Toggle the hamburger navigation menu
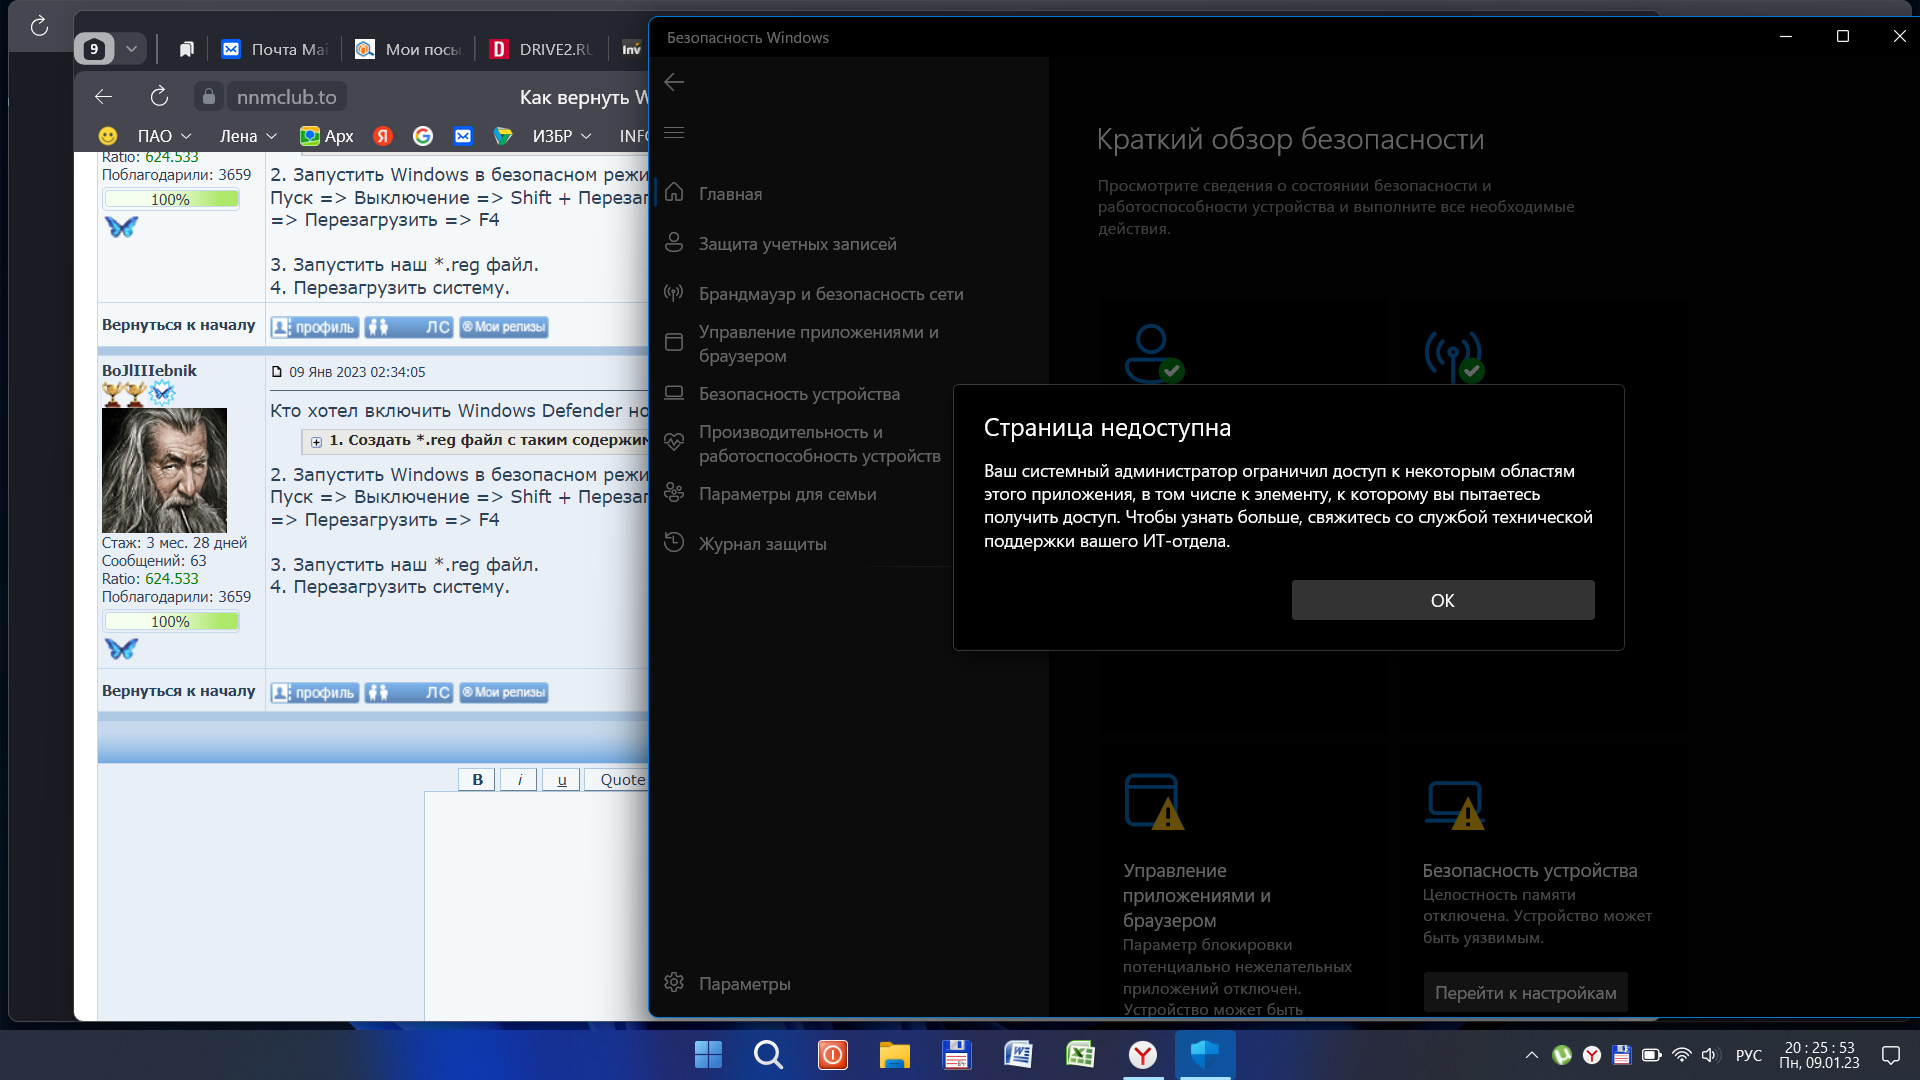This screenshot has height=1080, width=1920. pos(675,133)
